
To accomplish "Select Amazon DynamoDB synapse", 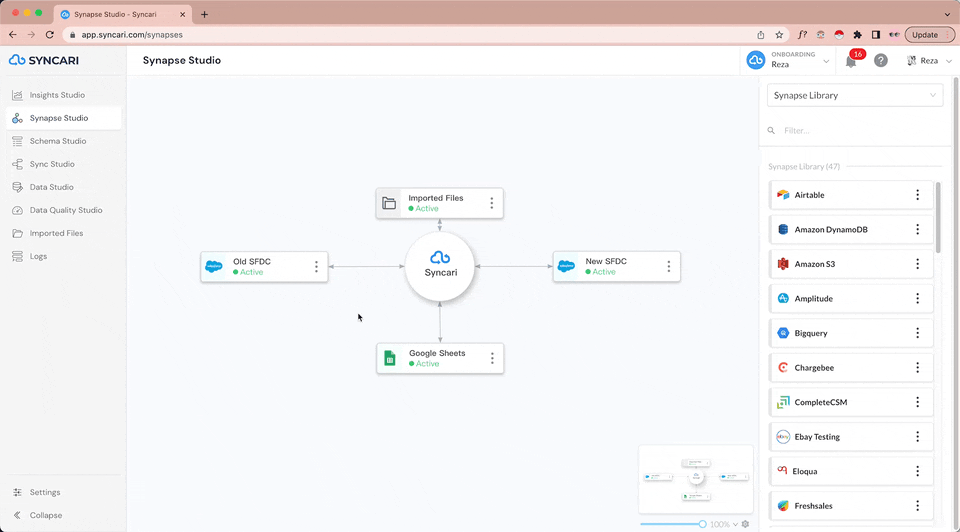I will click(x=851, y=230).
